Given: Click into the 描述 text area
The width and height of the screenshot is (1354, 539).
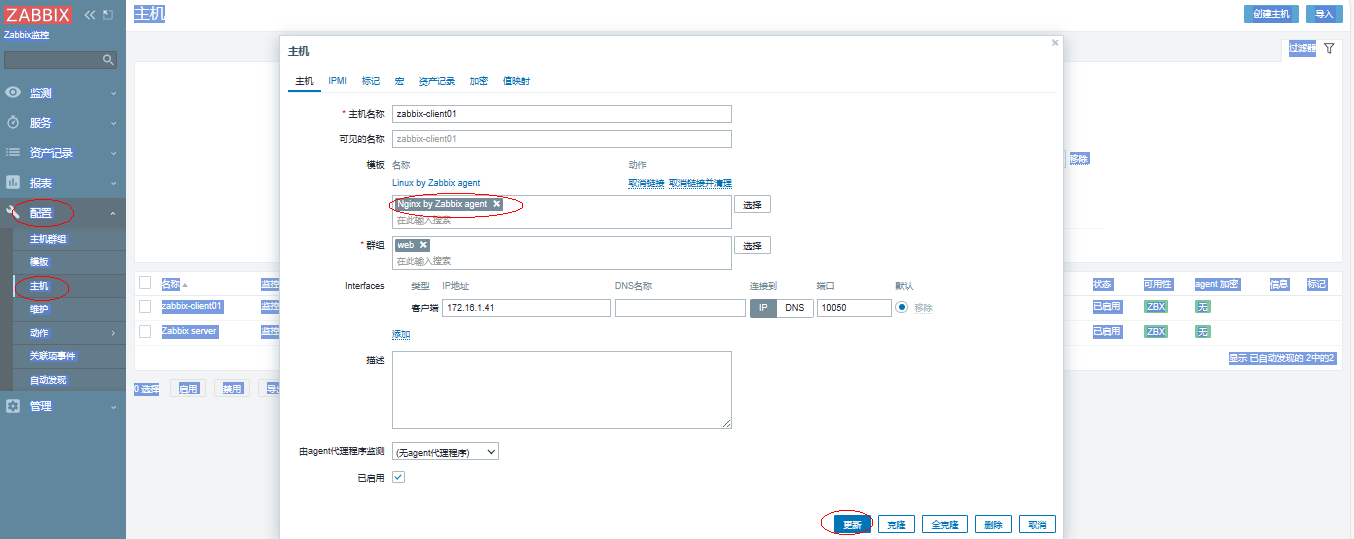Looking at the screenshot, I should (x=561, y=389).
